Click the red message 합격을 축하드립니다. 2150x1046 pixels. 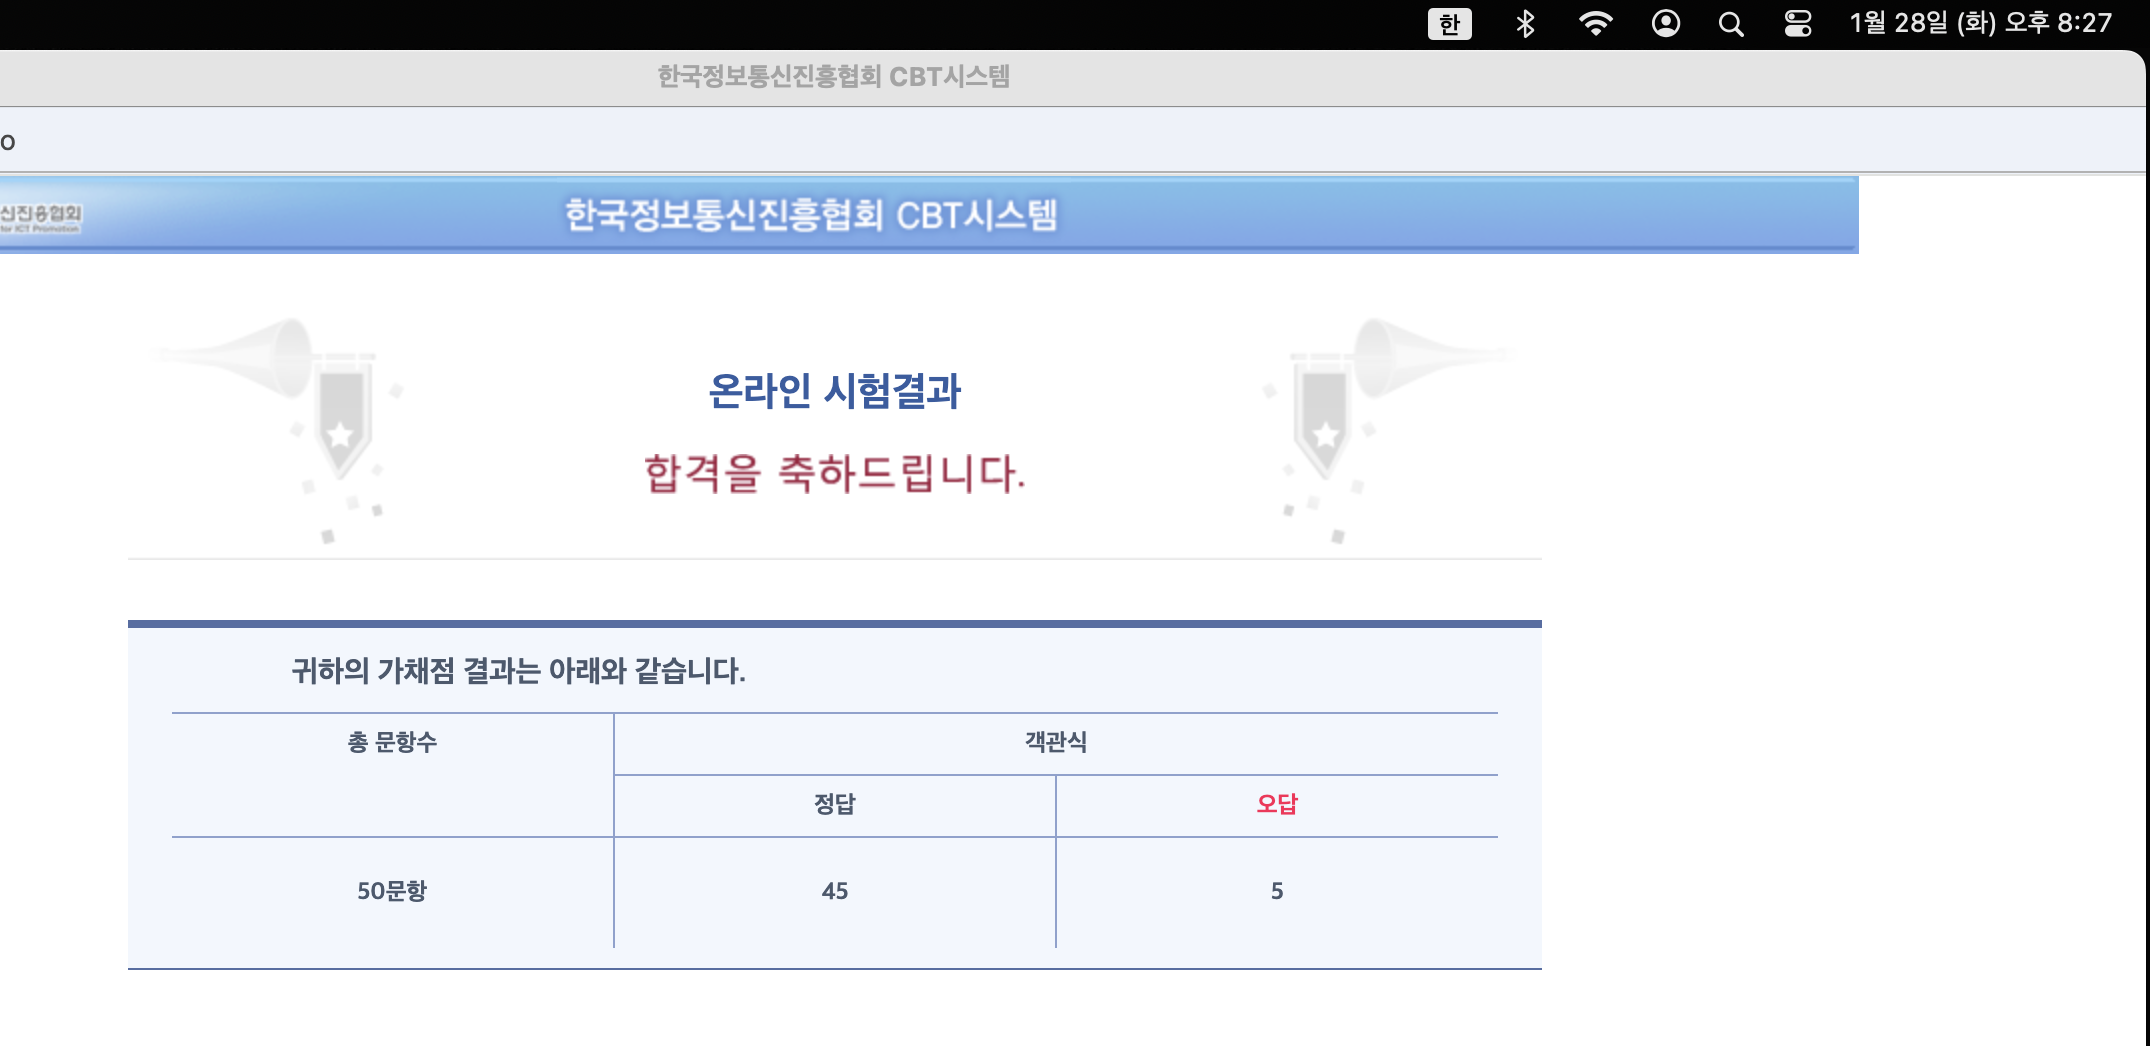pyautogui.click(x=834, y=472)
